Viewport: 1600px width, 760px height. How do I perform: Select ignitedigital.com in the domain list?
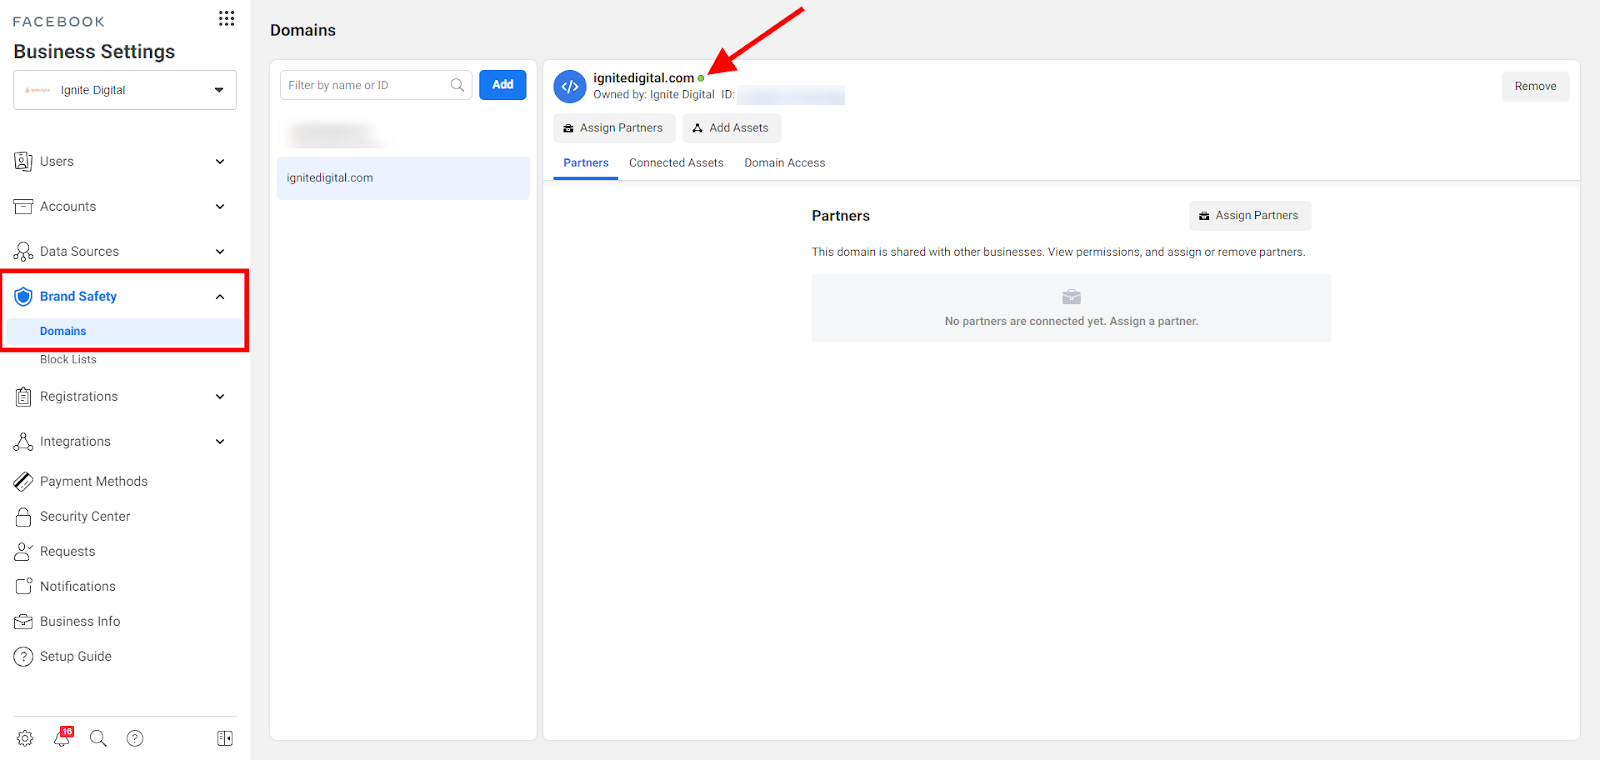pos(403,178)
